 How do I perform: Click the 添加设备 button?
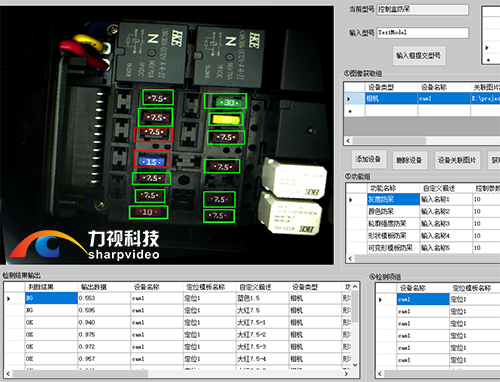[x=368, y=159]
